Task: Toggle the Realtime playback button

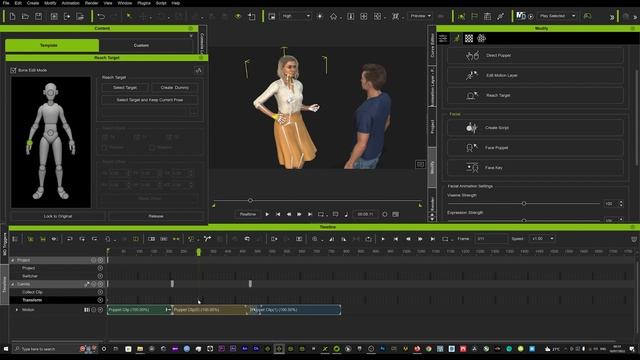Action: [x=247, y=214]
